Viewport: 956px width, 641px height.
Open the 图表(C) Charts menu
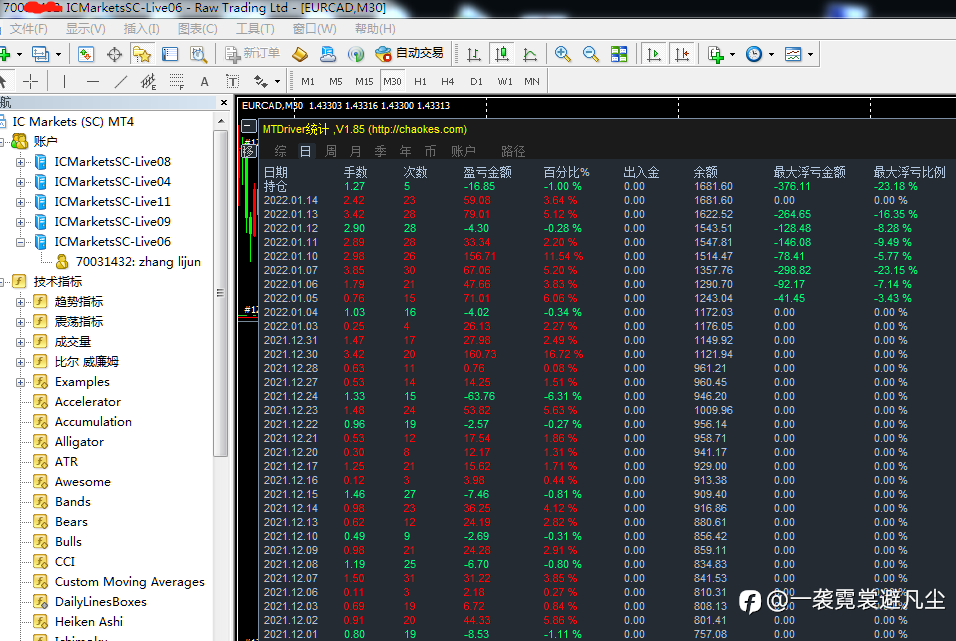click(x=197, y=29)
